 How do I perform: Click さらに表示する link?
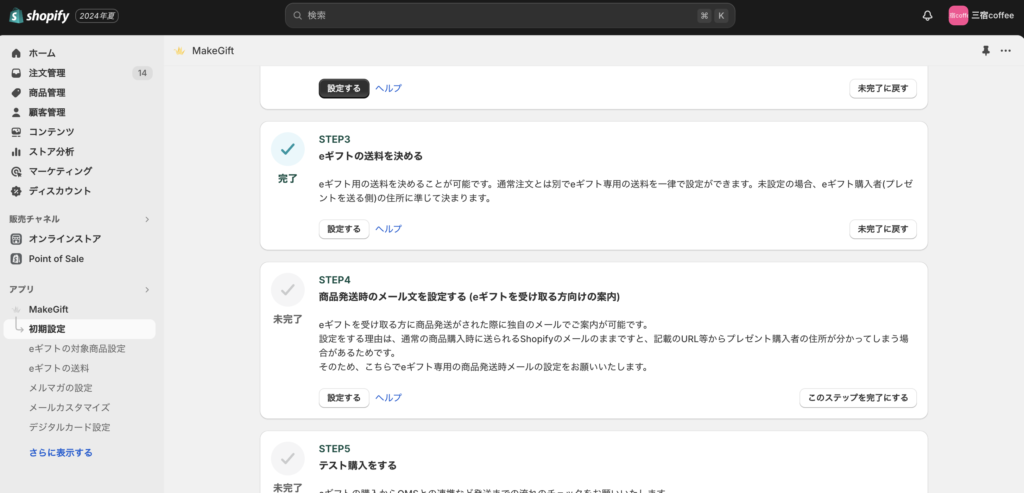(61, 453)
